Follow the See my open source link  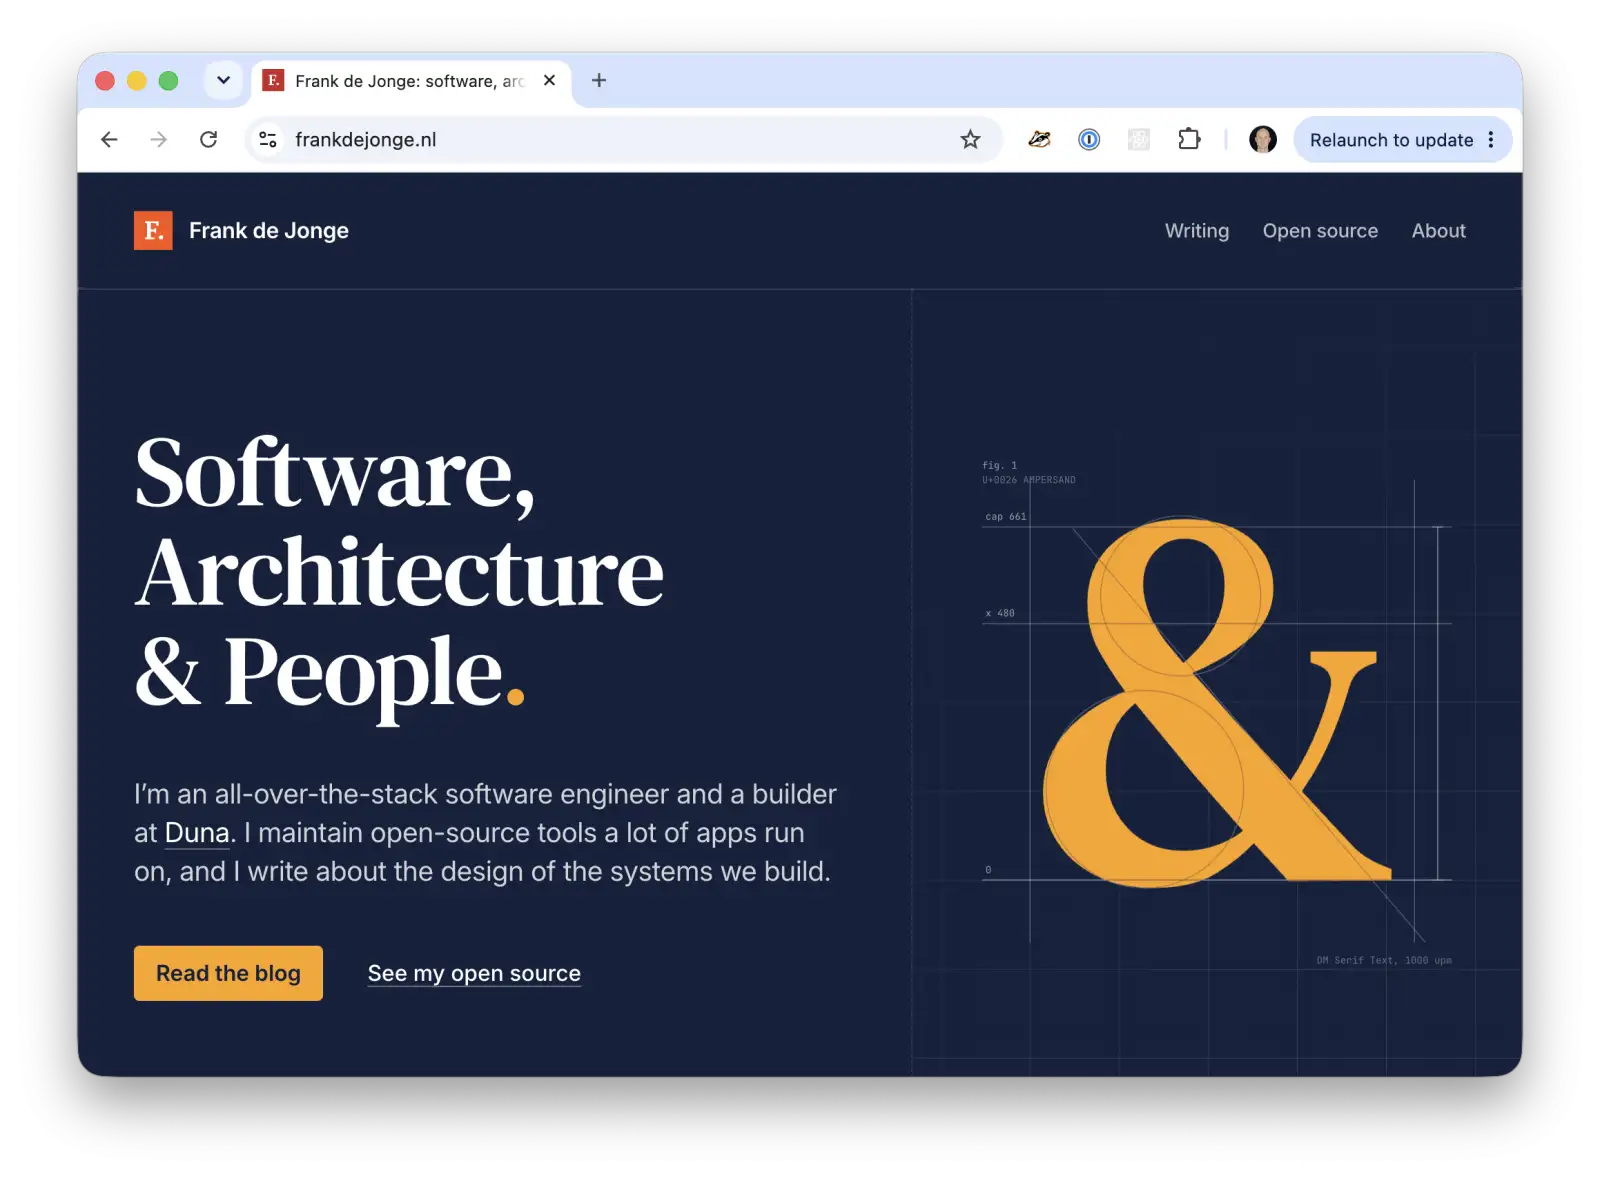[x=474, y=973]
